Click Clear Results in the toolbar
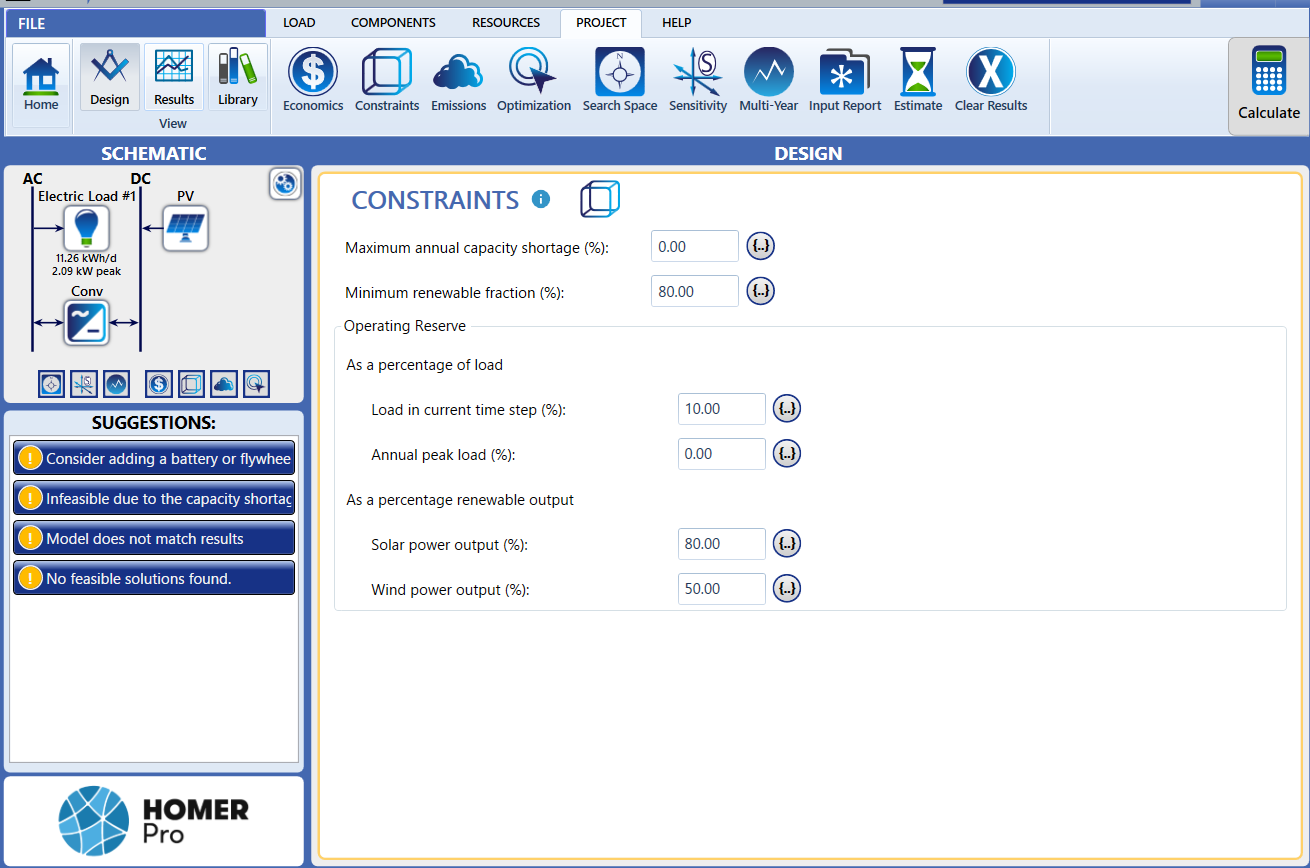Viewport: 1310px width, 868px height. tap(989, 80)
